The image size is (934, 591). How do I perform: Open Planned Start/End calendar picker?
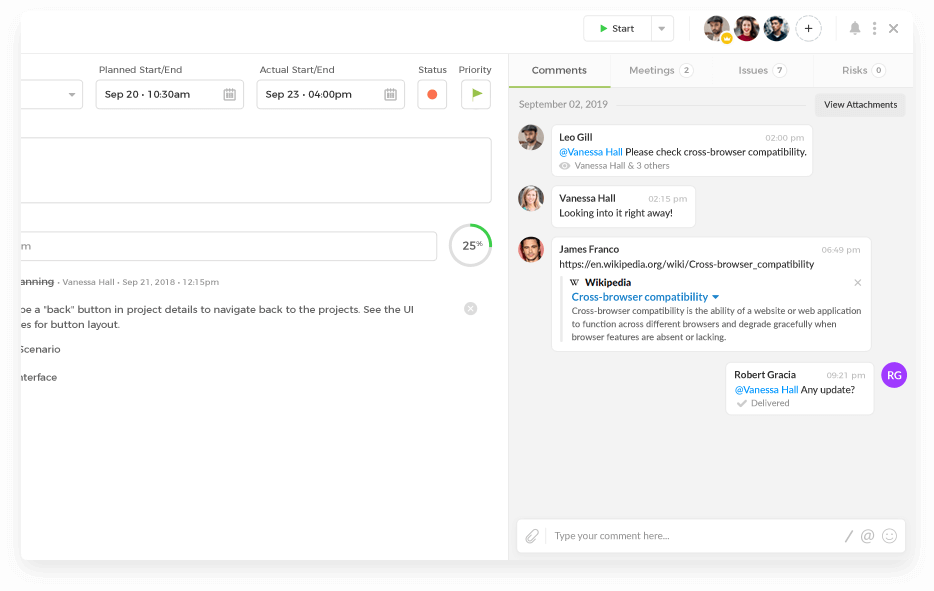(x=229, y=95)
